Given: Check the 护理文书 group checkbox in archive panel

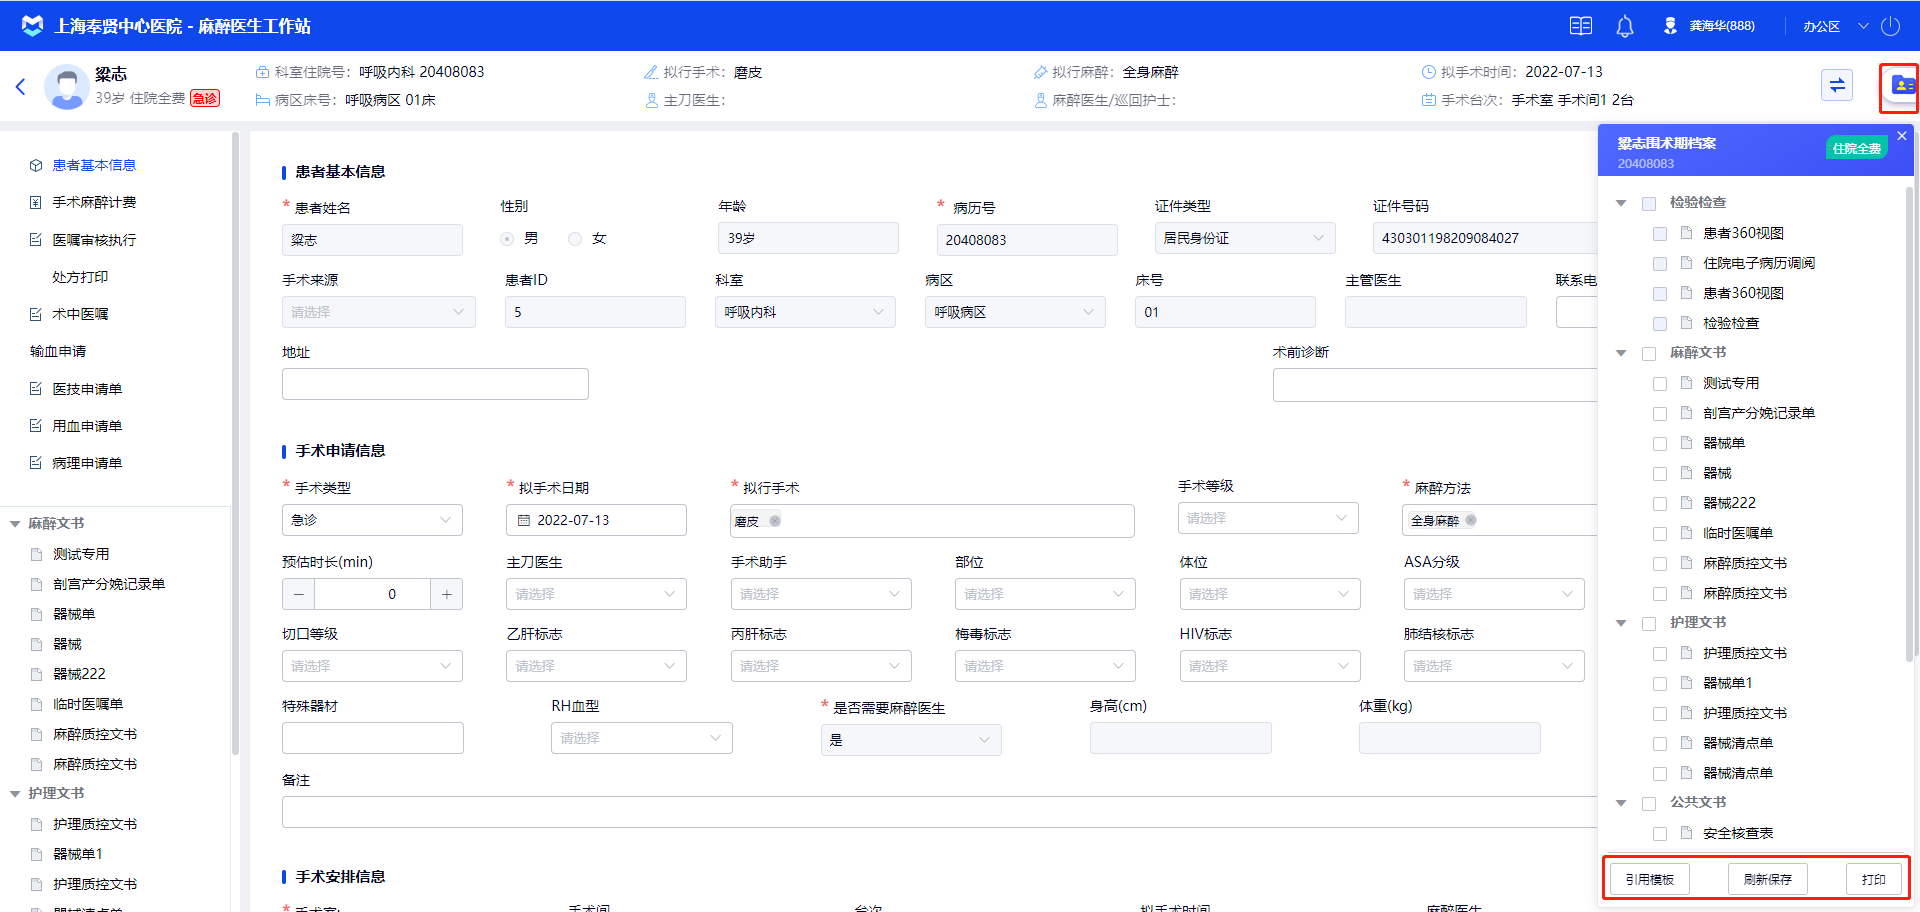Looking at the screenshot, I should coord(1649,623).
